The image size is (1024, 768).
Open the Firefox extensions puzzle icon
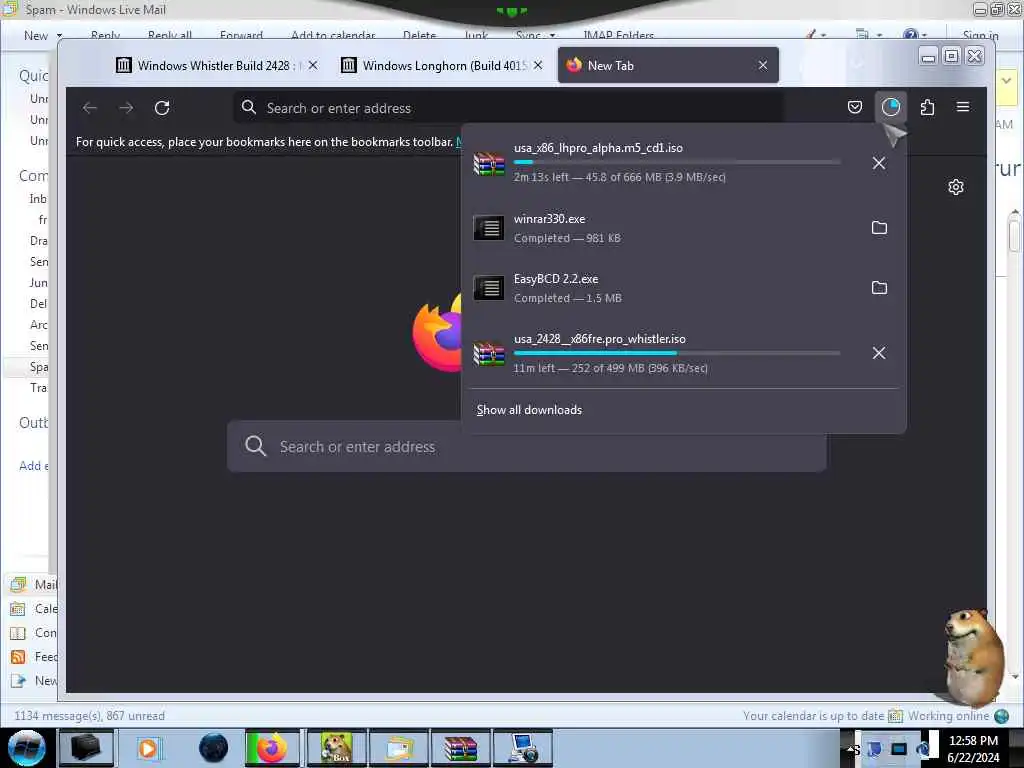[x=927, y=107]
